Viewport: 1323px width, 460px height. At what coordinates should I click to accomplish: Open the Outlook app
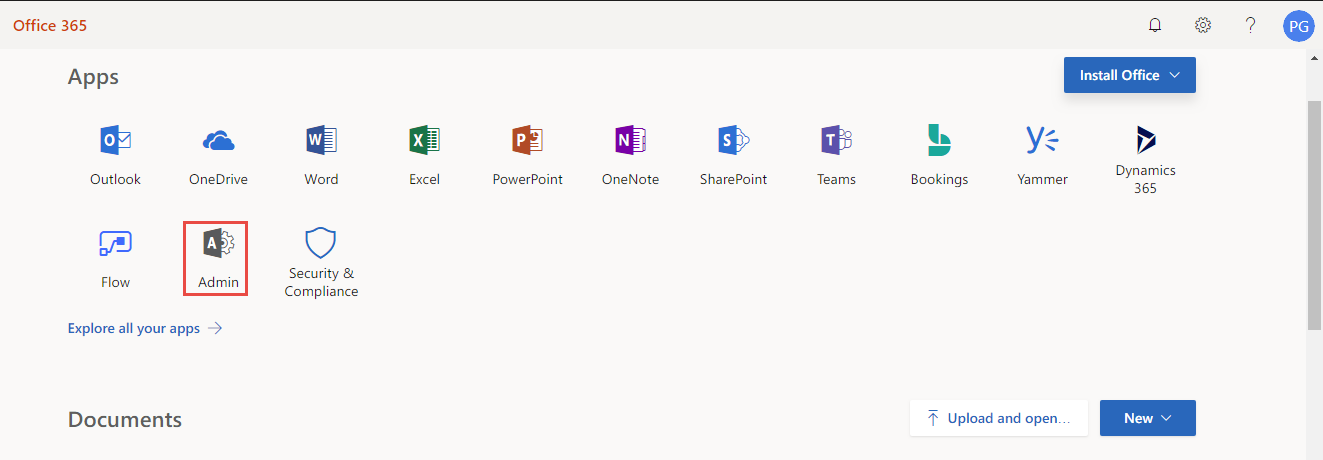(x=115, y=156)
